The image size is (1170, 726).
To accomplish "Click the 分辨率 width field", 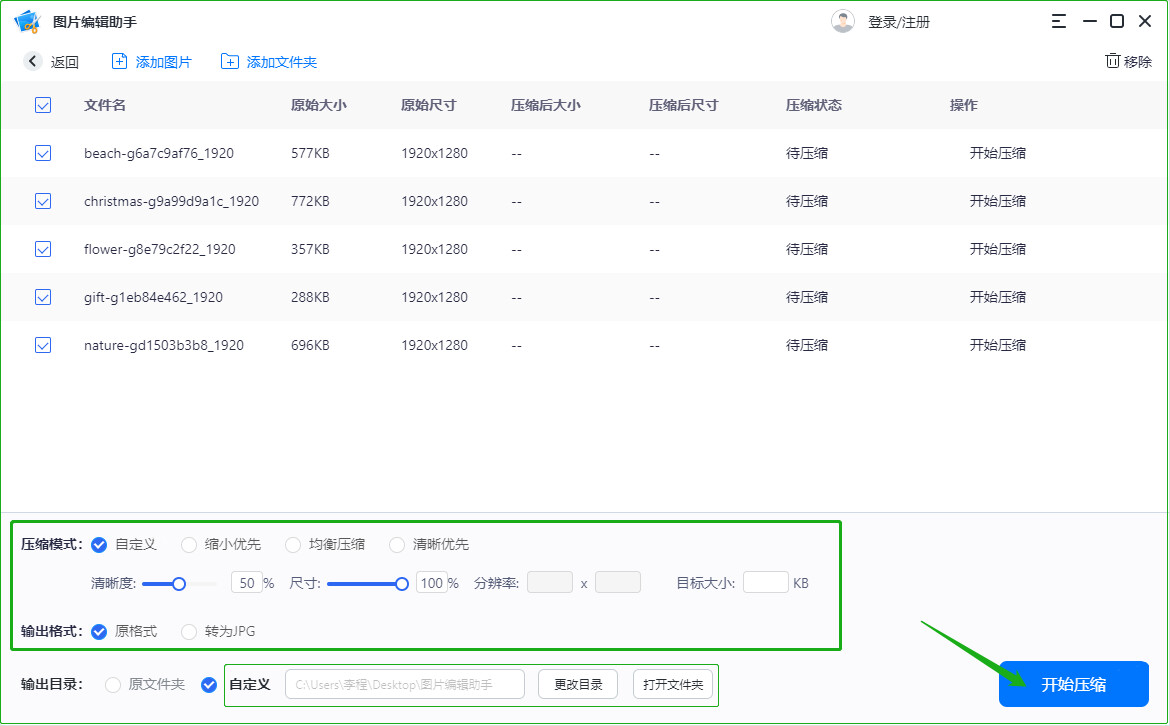I will 550,582.
